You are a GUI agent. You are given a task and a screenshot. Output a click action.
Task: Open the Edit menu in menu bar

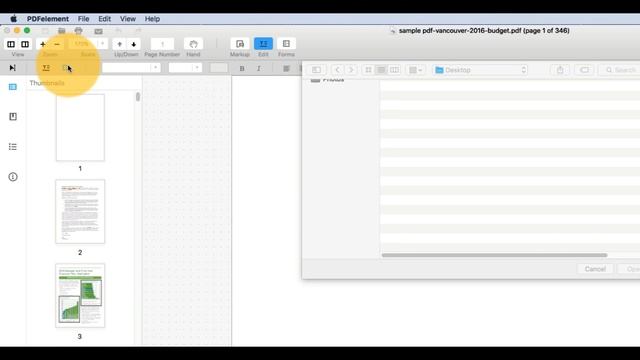(x=104, y=19)
